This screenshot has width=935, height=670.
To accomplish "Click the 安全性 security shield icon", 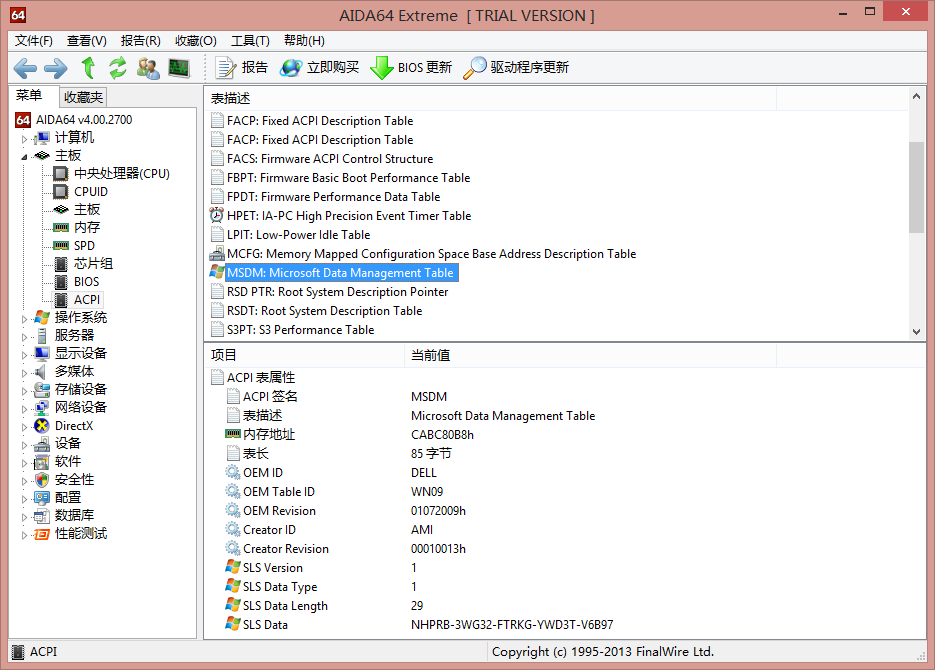I will tap(42, 480).
